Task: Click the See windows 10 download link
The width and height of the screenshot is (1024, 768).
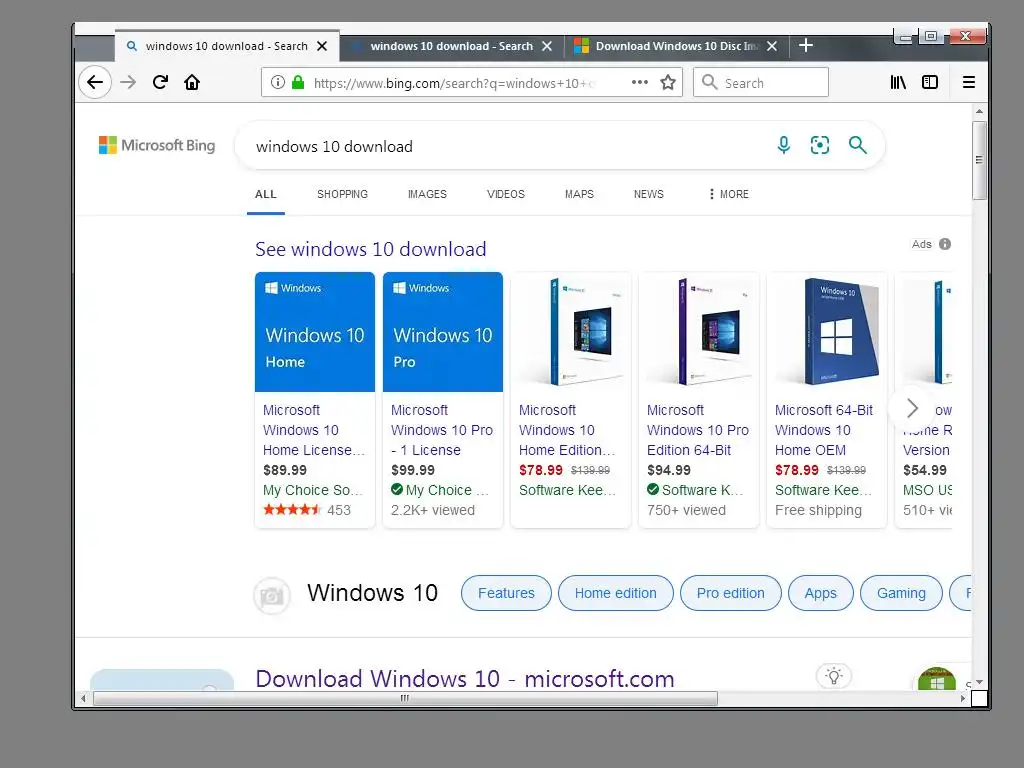Action: click(370, 249)
